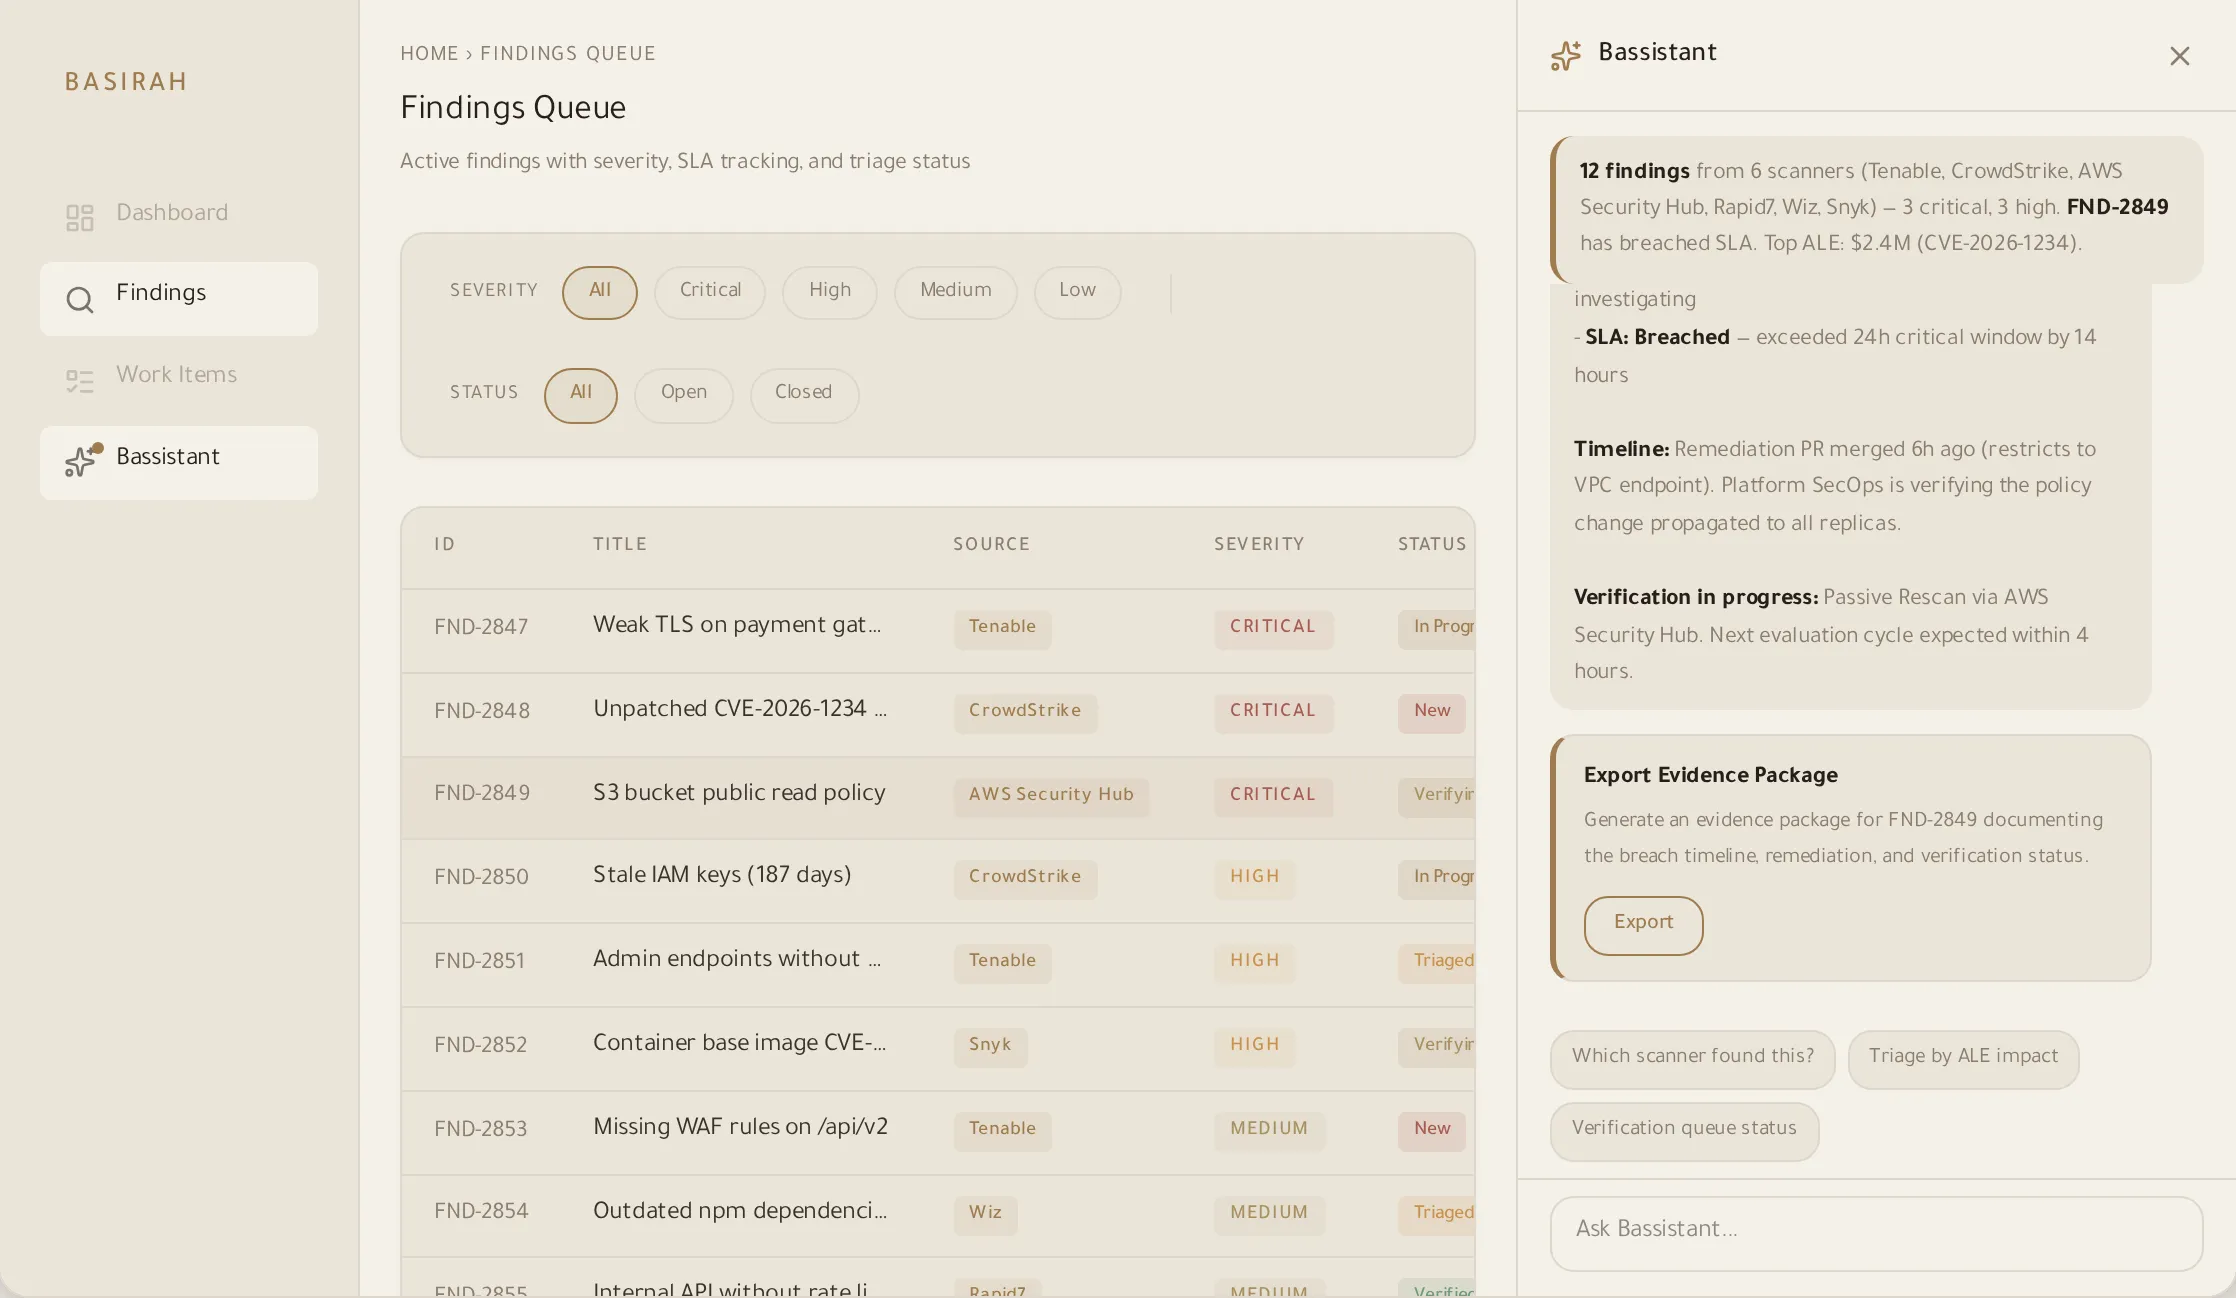
Task: Click the Export button
Action: pos(1643,924)
